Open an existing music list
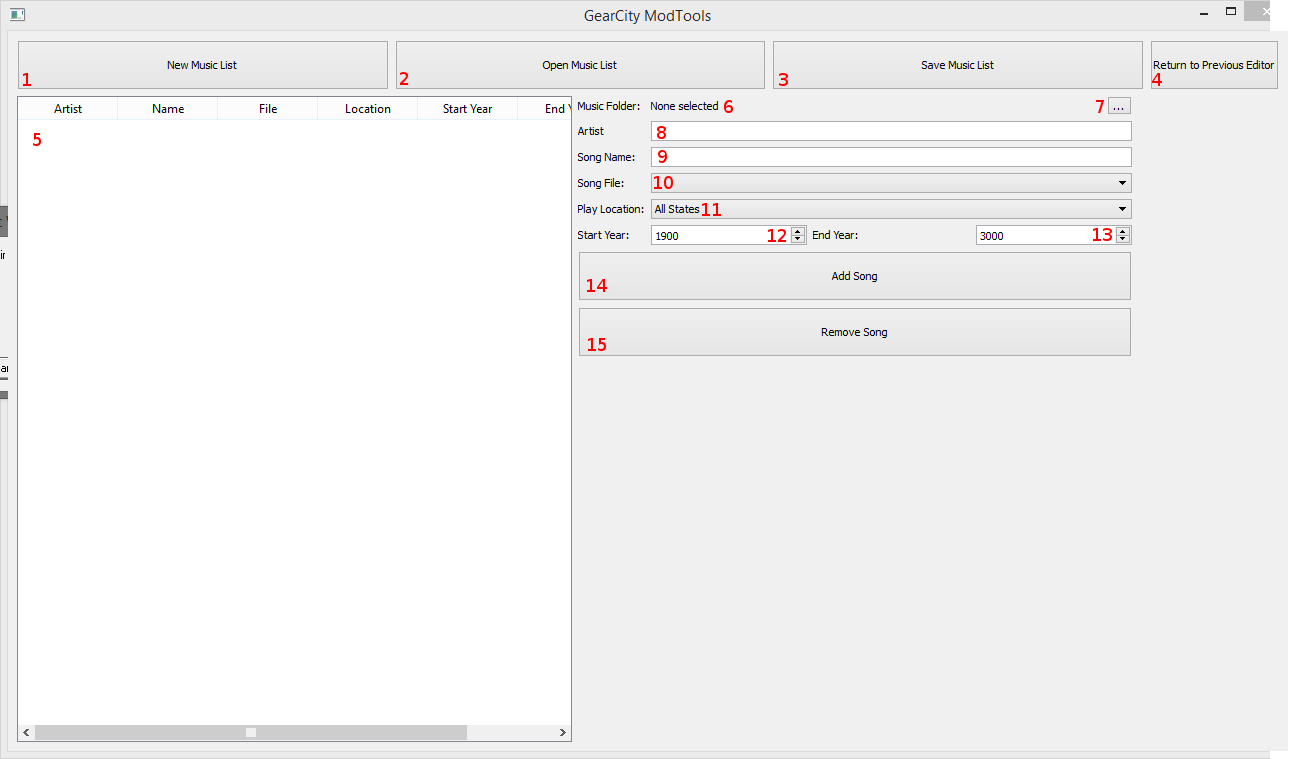This screenshot has width=1296, height=759. 580,65
